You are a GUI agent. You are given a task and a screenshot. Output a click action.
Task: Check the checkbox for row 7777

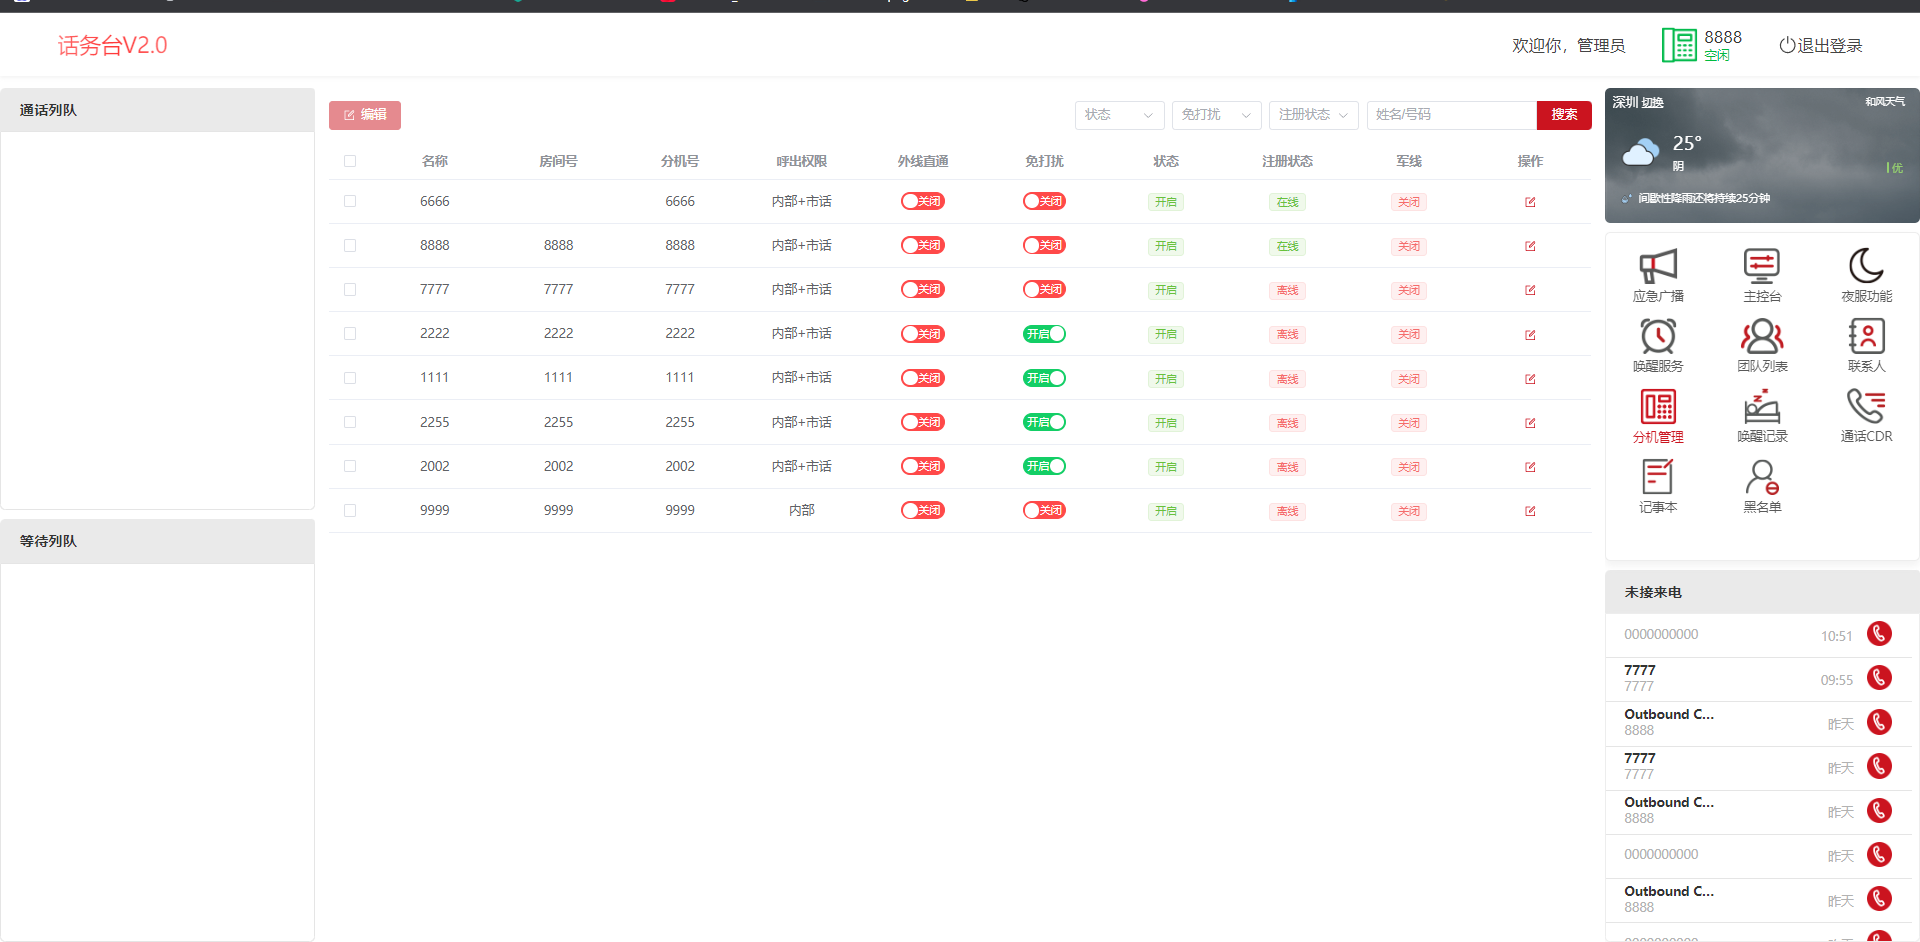[x=350, y=289]
